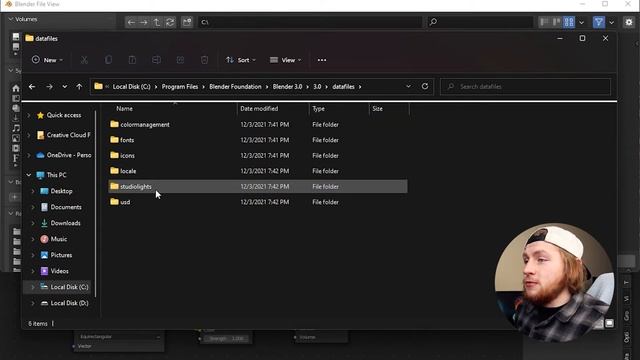Click the 3.0 breadcrumb segment

pyautogui.click(x=317, y=87)
